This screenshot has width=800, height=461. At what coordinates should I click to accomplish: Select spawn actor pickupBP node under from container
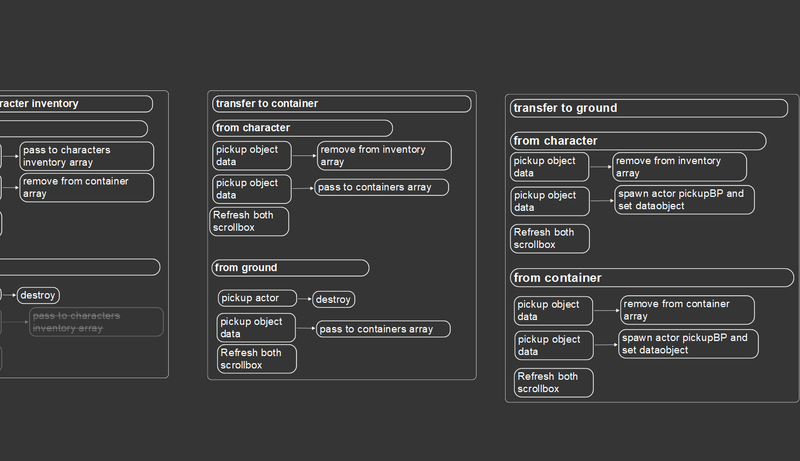point(688,344)
